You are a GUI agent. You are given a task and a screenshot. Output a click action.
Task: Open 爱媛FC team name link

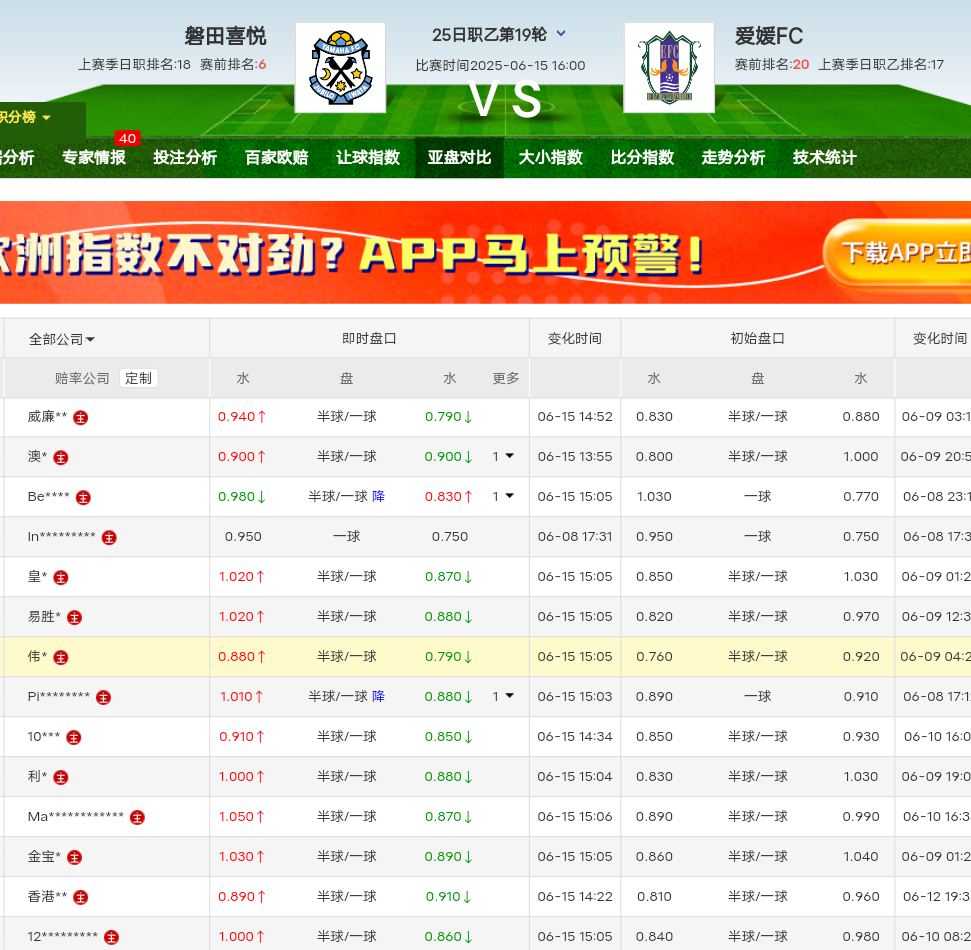pyautogui.click(x=769, y=36)
